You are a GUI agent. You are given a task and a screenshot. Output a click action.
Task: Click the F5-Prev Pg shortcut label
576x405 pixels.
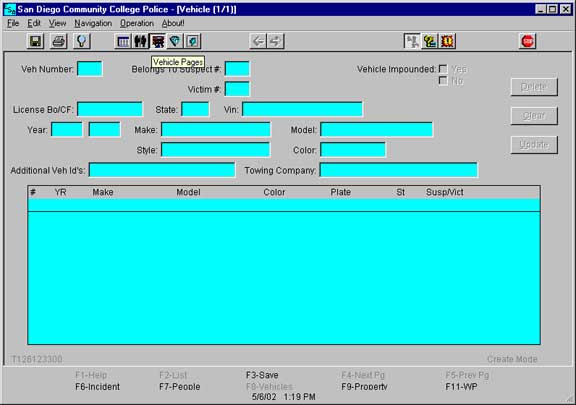(467, 375)
